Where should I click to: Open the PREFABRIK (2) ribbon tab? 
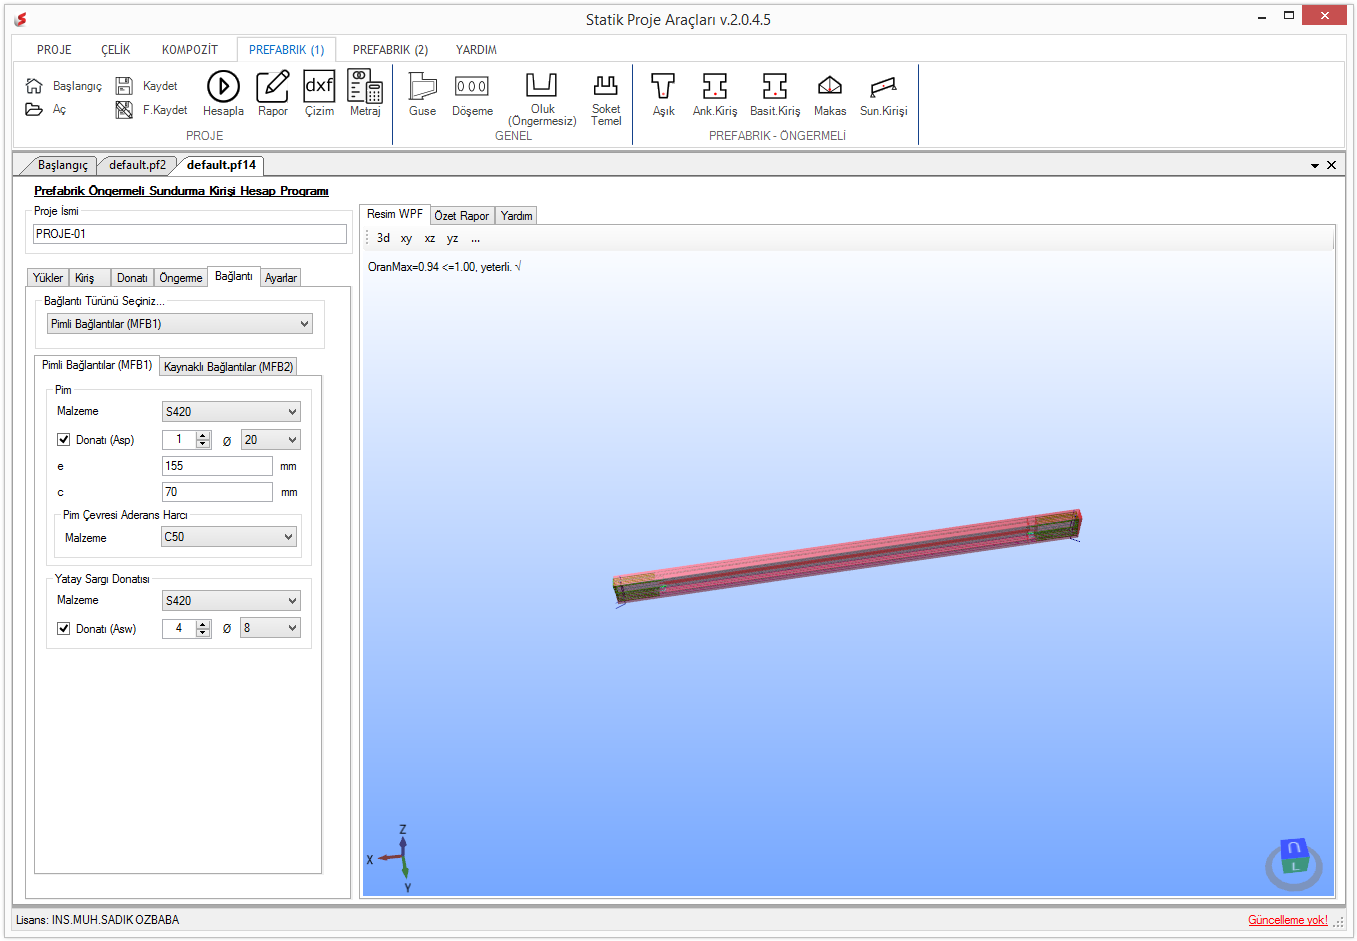[x=390, y=50]
